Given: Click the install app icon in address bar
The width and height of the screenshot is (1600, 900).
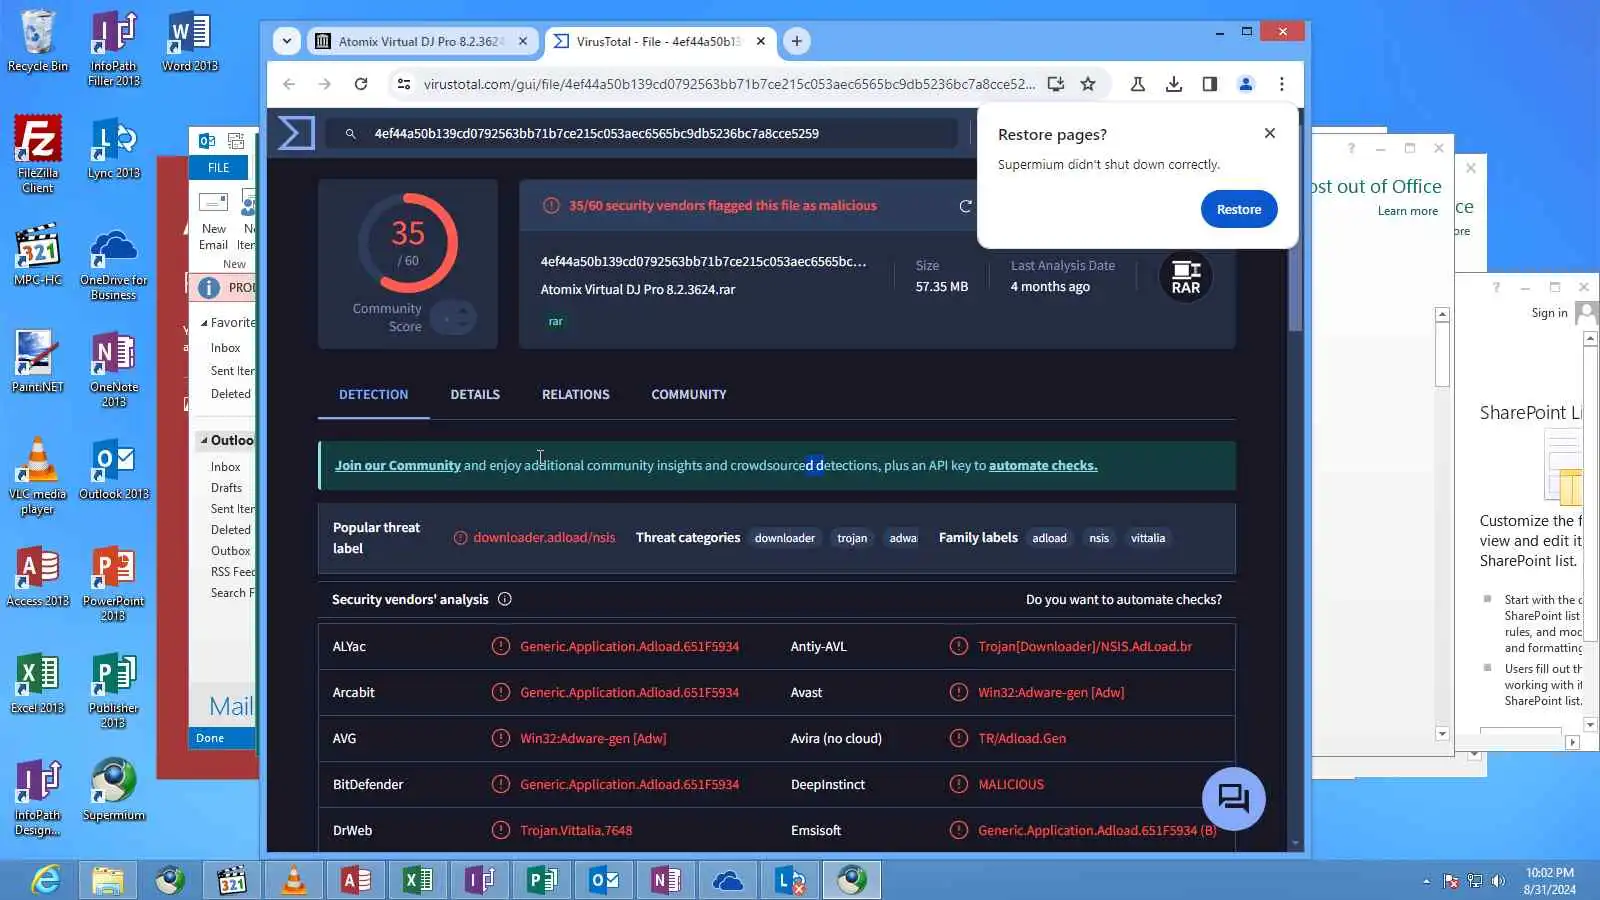Looking at the screenshot, I should (1056, 84).
